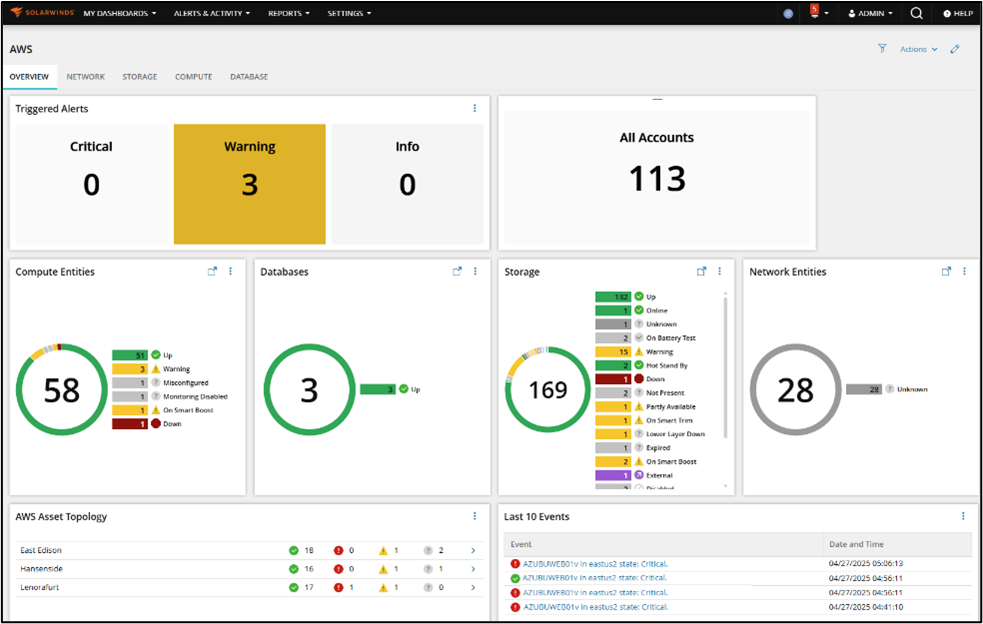983x624 pixels.
Task: Click warning triangle icon on Hansenside row
Action: point(383,569)
